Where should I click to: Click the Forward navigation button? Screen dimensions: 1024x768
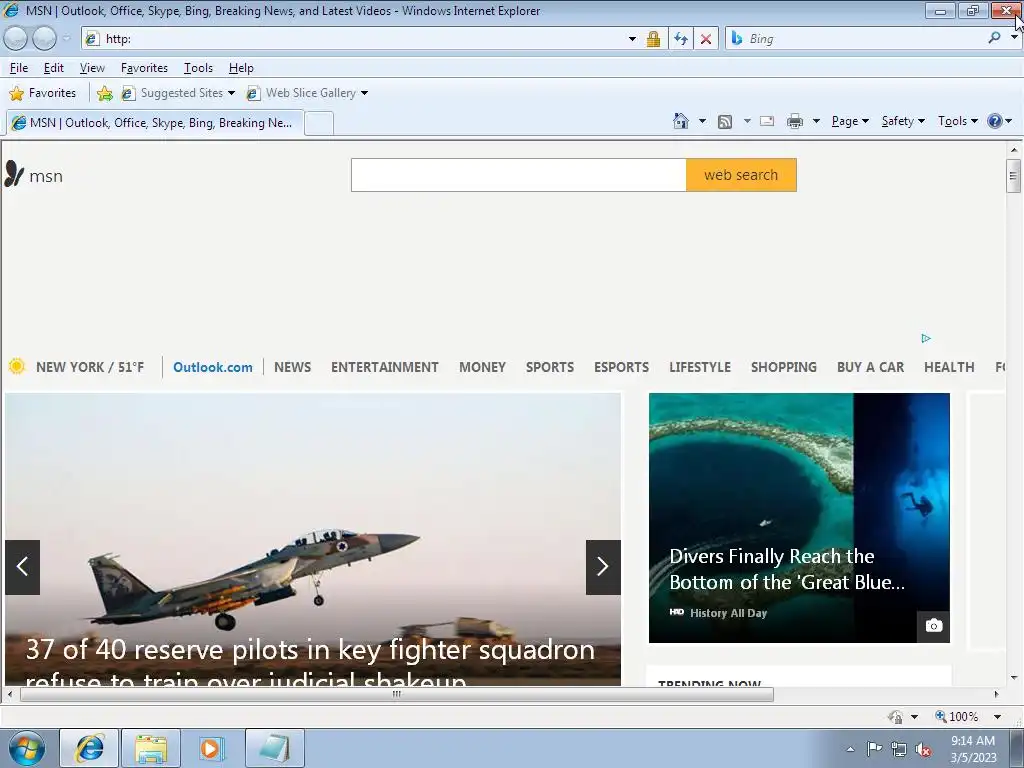pyautogui.click(x=44, y=39)
